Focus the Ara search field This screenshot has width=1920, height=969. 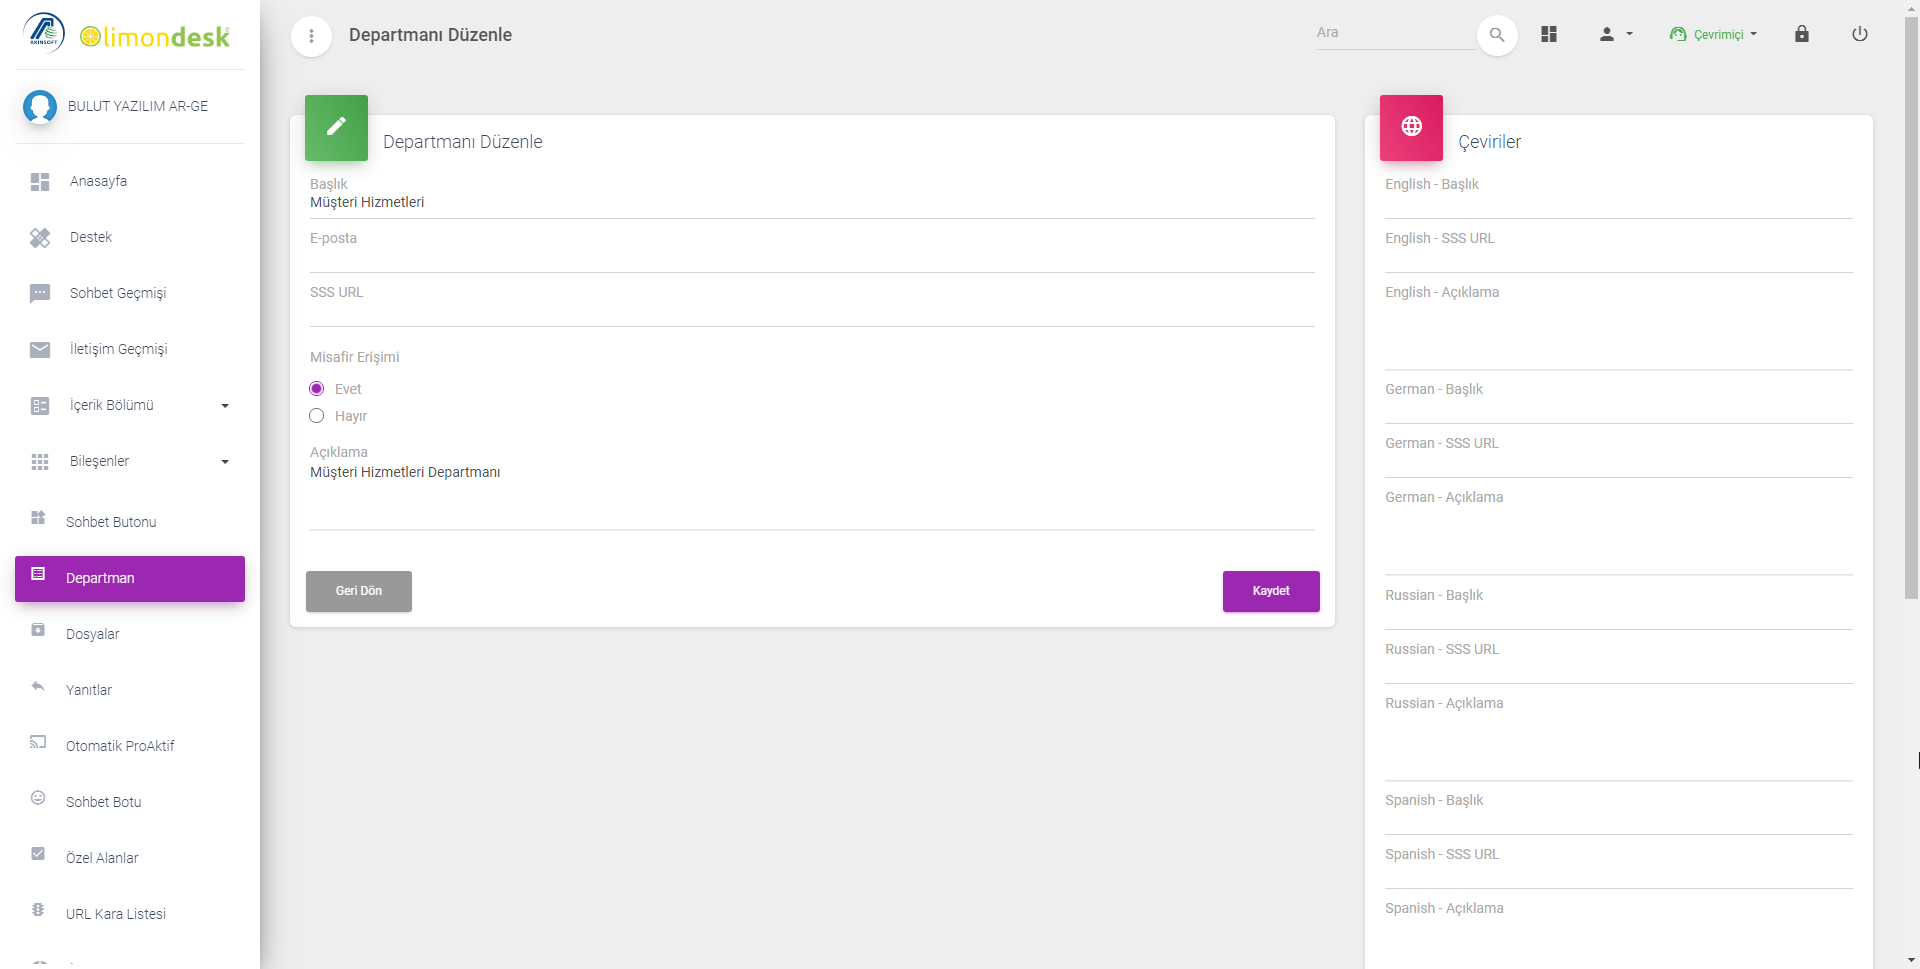[1396, 33]
